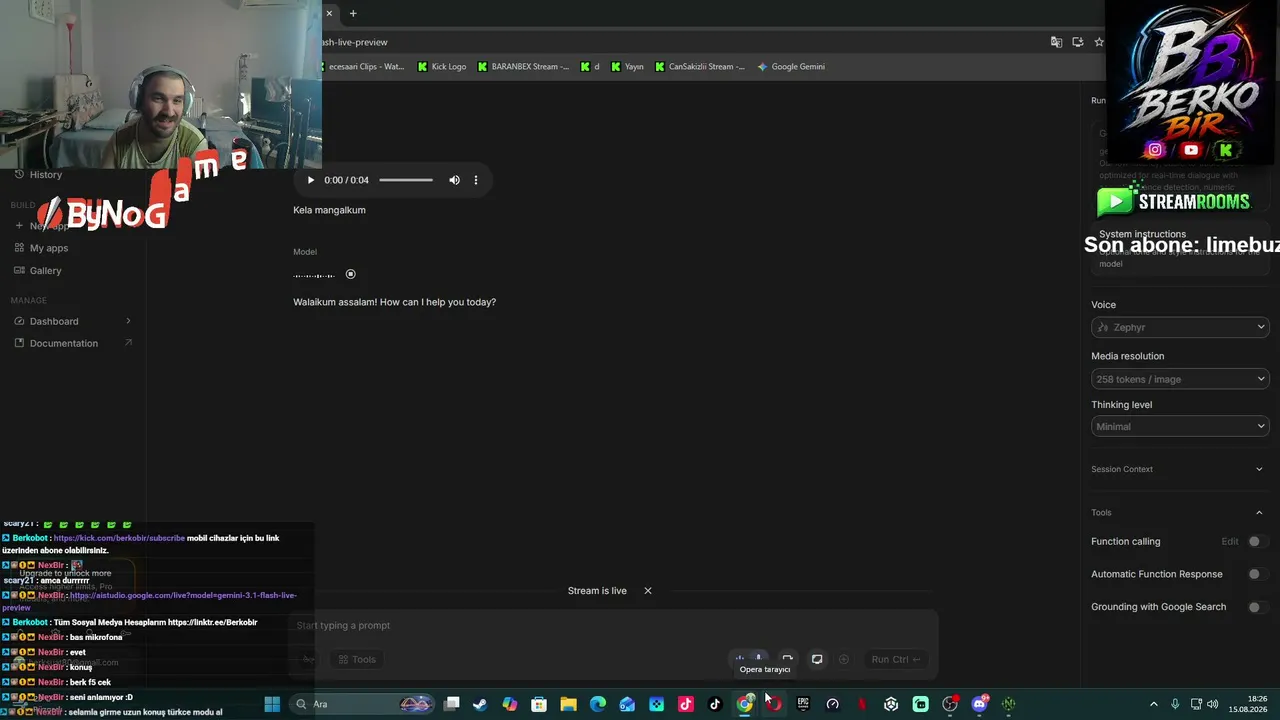Click the taskbar volume icon

tap(1213, 704)
